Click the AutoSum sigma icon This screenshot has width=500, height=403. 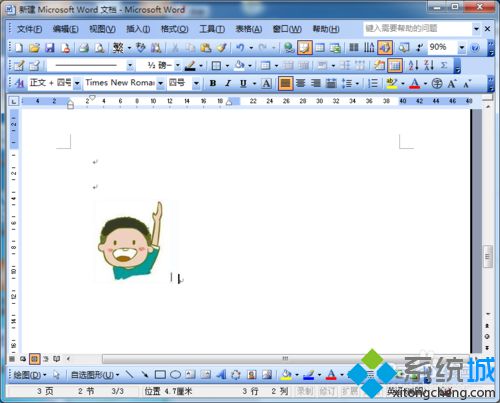(444, 65)
